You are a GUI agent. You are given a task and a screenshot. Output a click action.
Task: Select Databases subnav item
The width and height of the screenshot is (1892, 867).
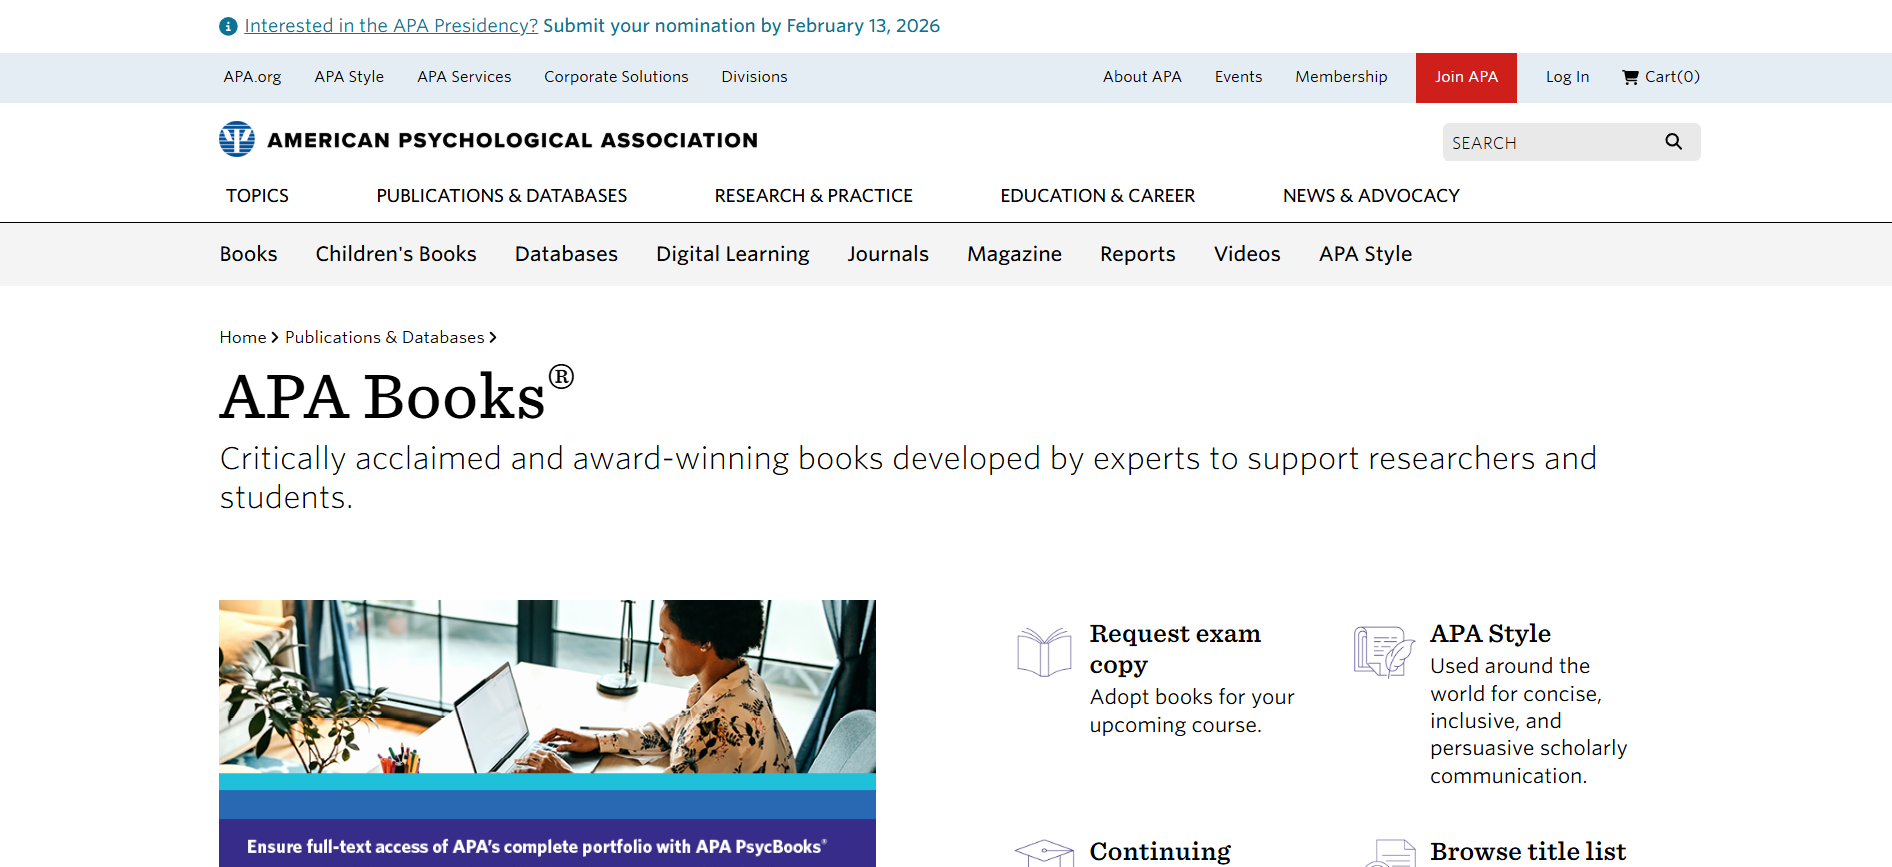pyautogui.click(x=566, y=254)
